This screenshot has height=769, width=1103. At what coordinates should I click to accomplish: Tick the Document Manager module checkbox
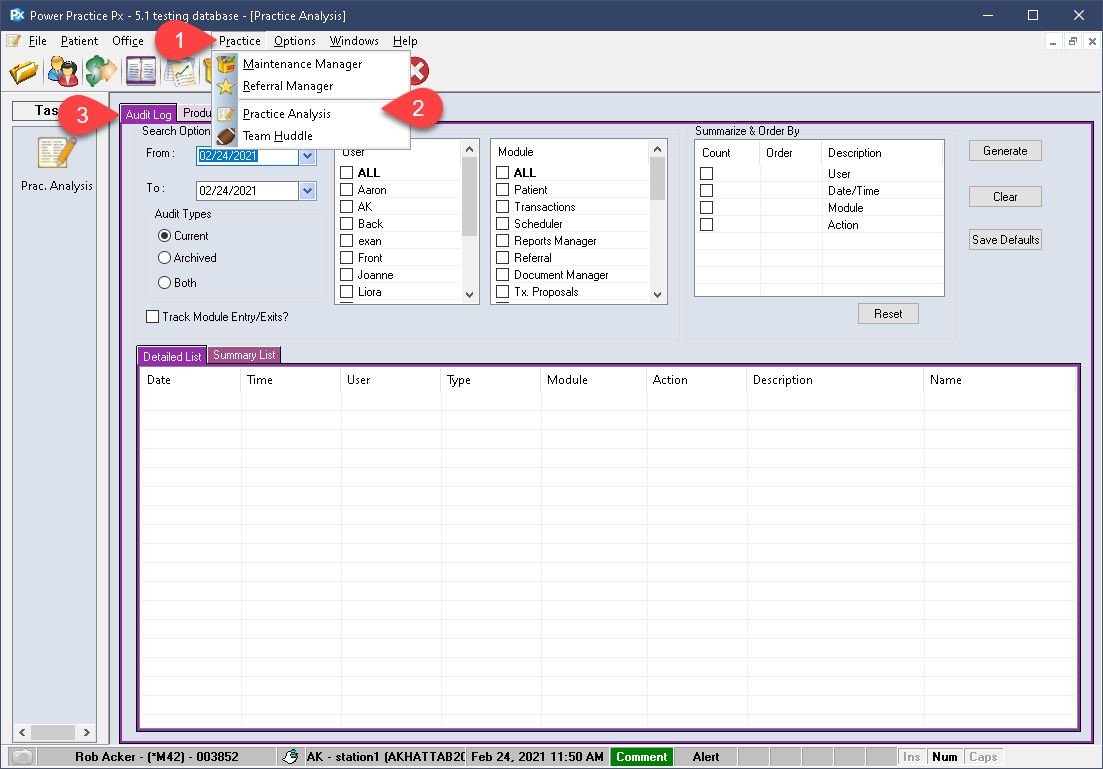pos(502,274)
